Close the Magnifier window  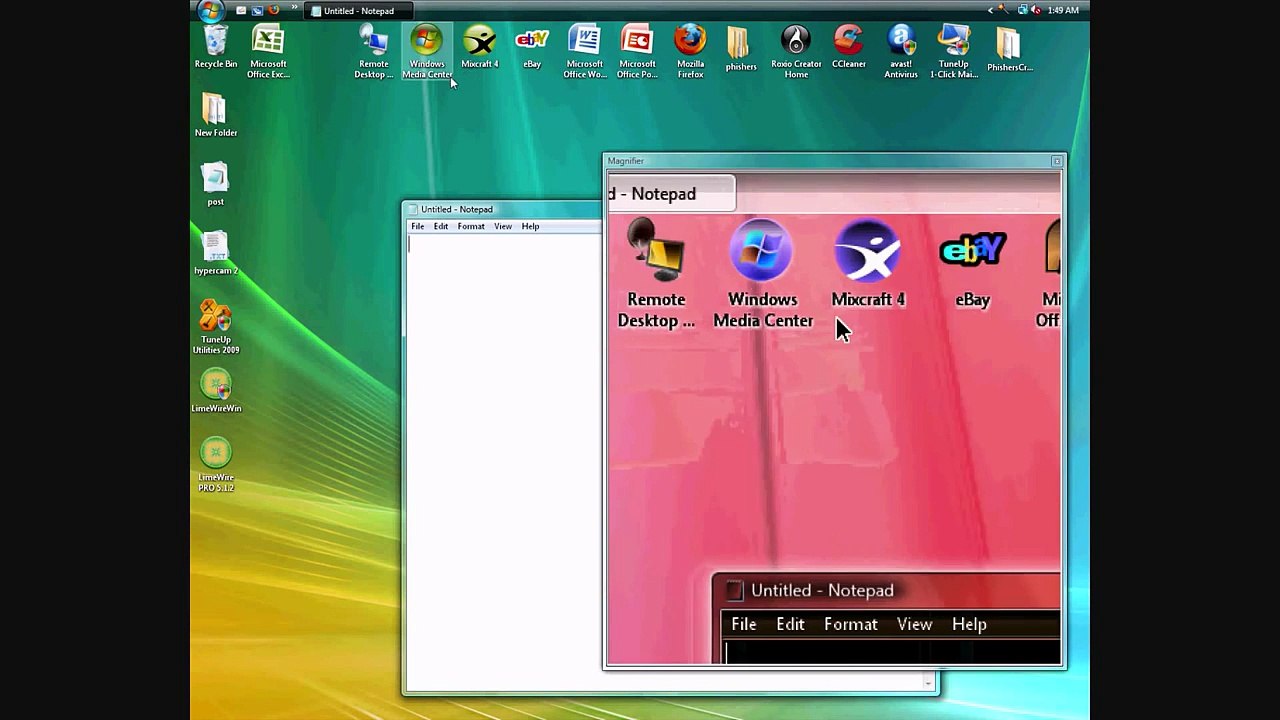1057,161
